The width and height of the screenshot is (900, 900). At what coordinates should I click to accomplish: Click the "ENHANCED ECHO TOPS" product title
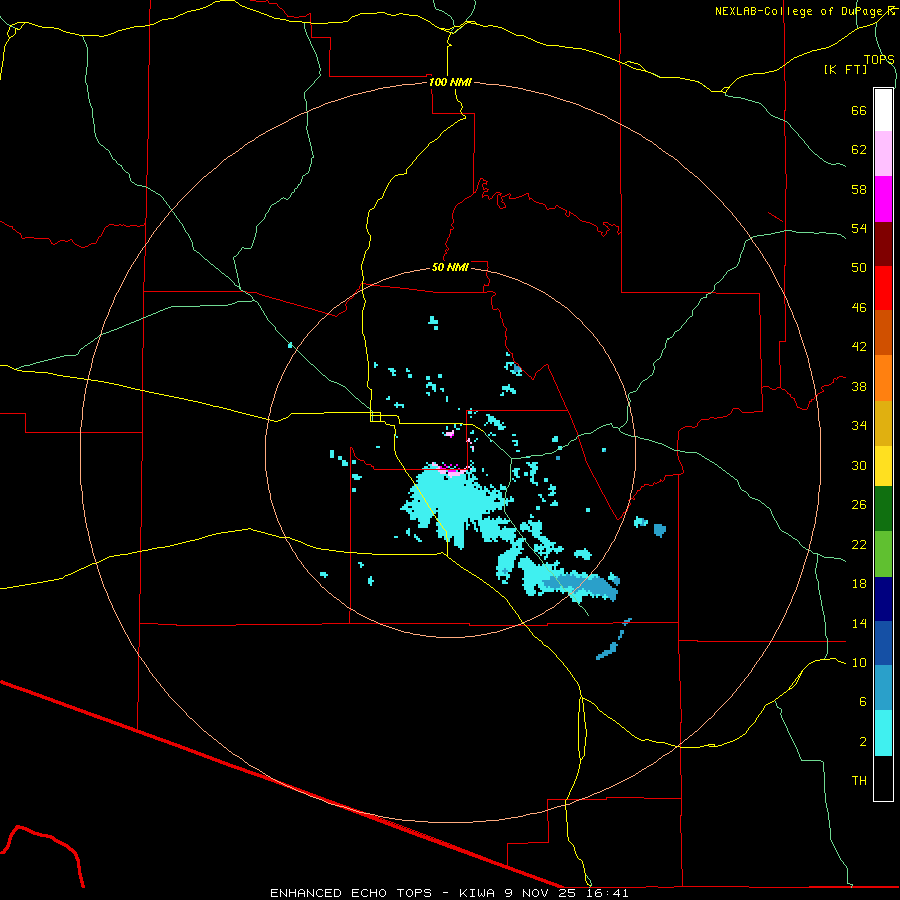(351, 893)
